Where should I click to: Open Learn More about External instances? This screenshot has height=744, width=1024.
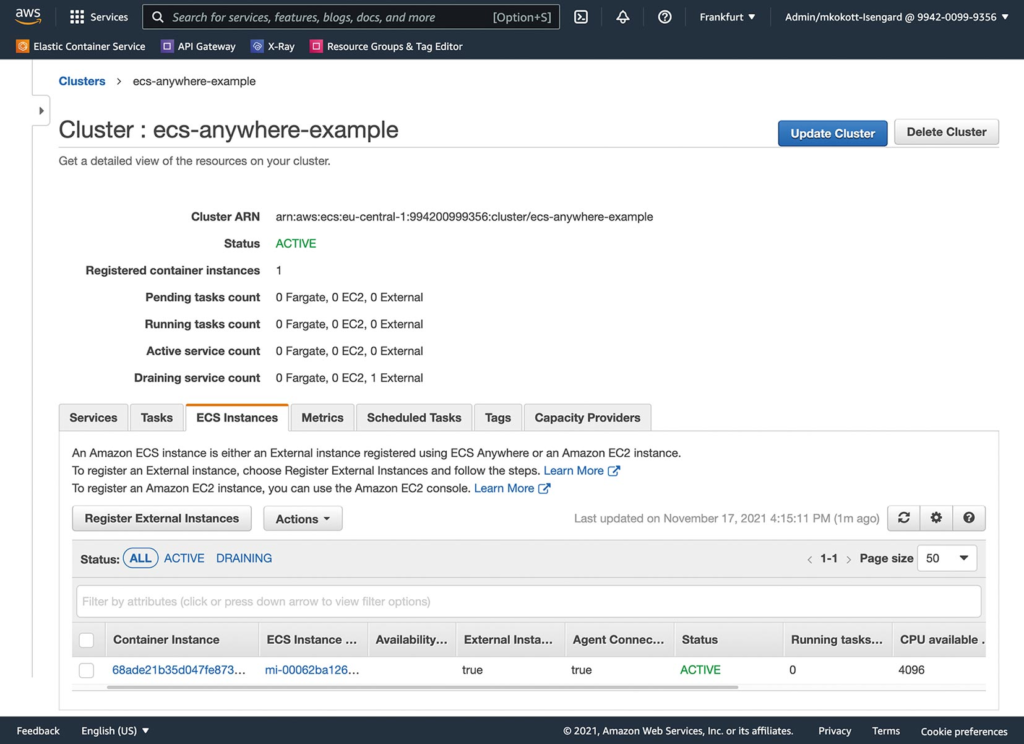(581, 470)
